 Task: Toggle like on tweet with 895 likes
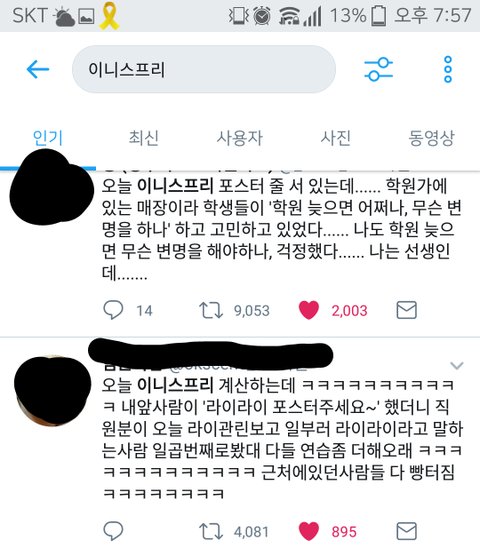click(309, 532)
